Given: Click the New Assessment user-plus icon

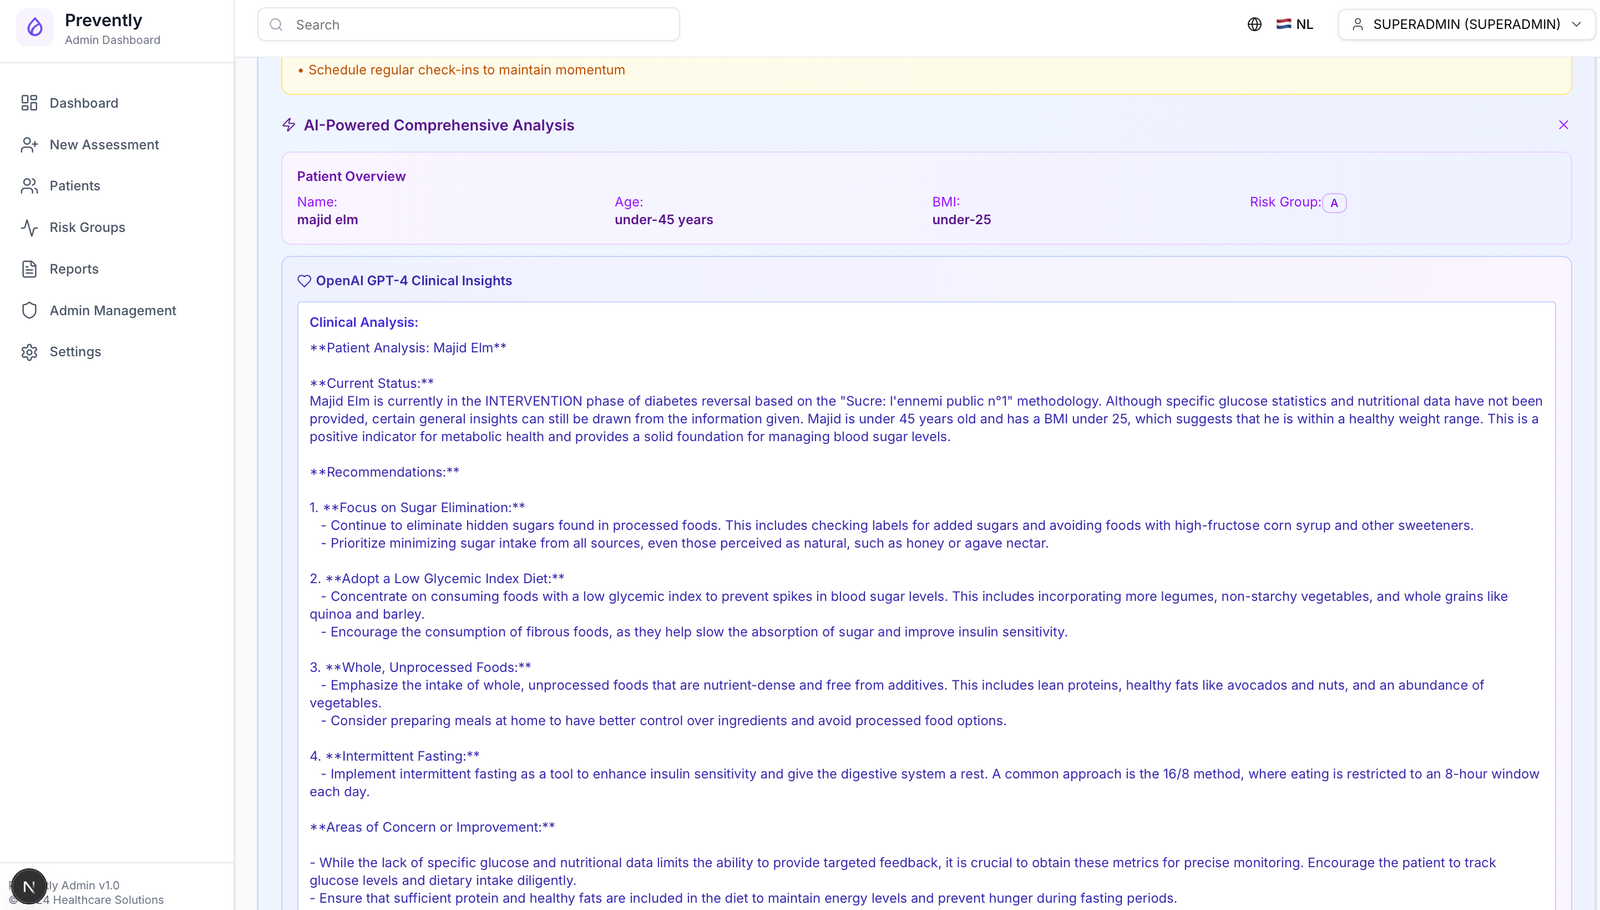Looking at the screenshot, I should (29, 145).
